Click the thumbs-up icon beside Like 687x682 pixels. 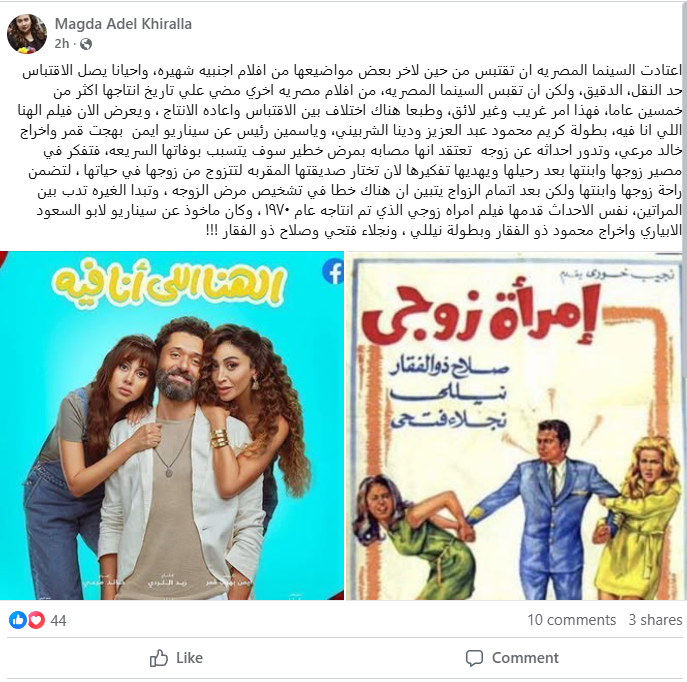point(159,658)
